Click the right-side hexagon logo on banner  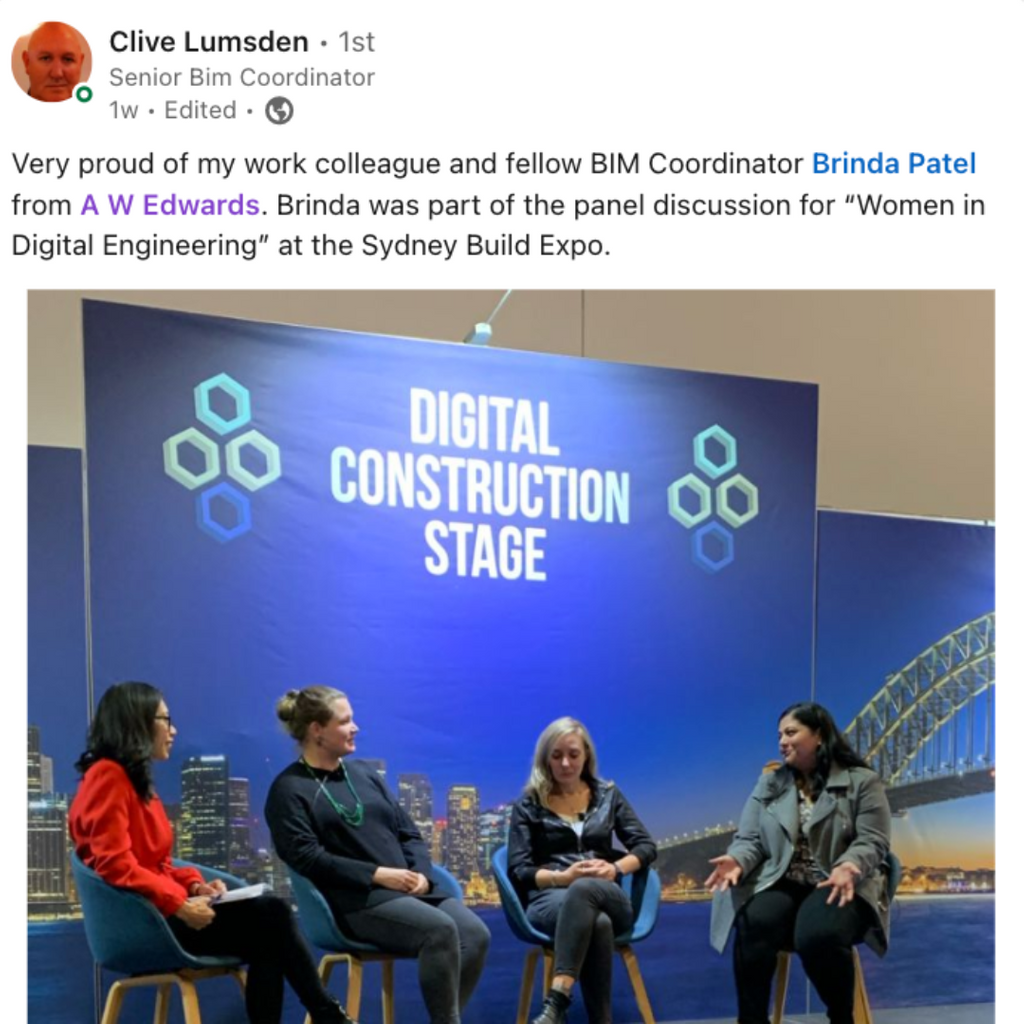click(713, 498)
